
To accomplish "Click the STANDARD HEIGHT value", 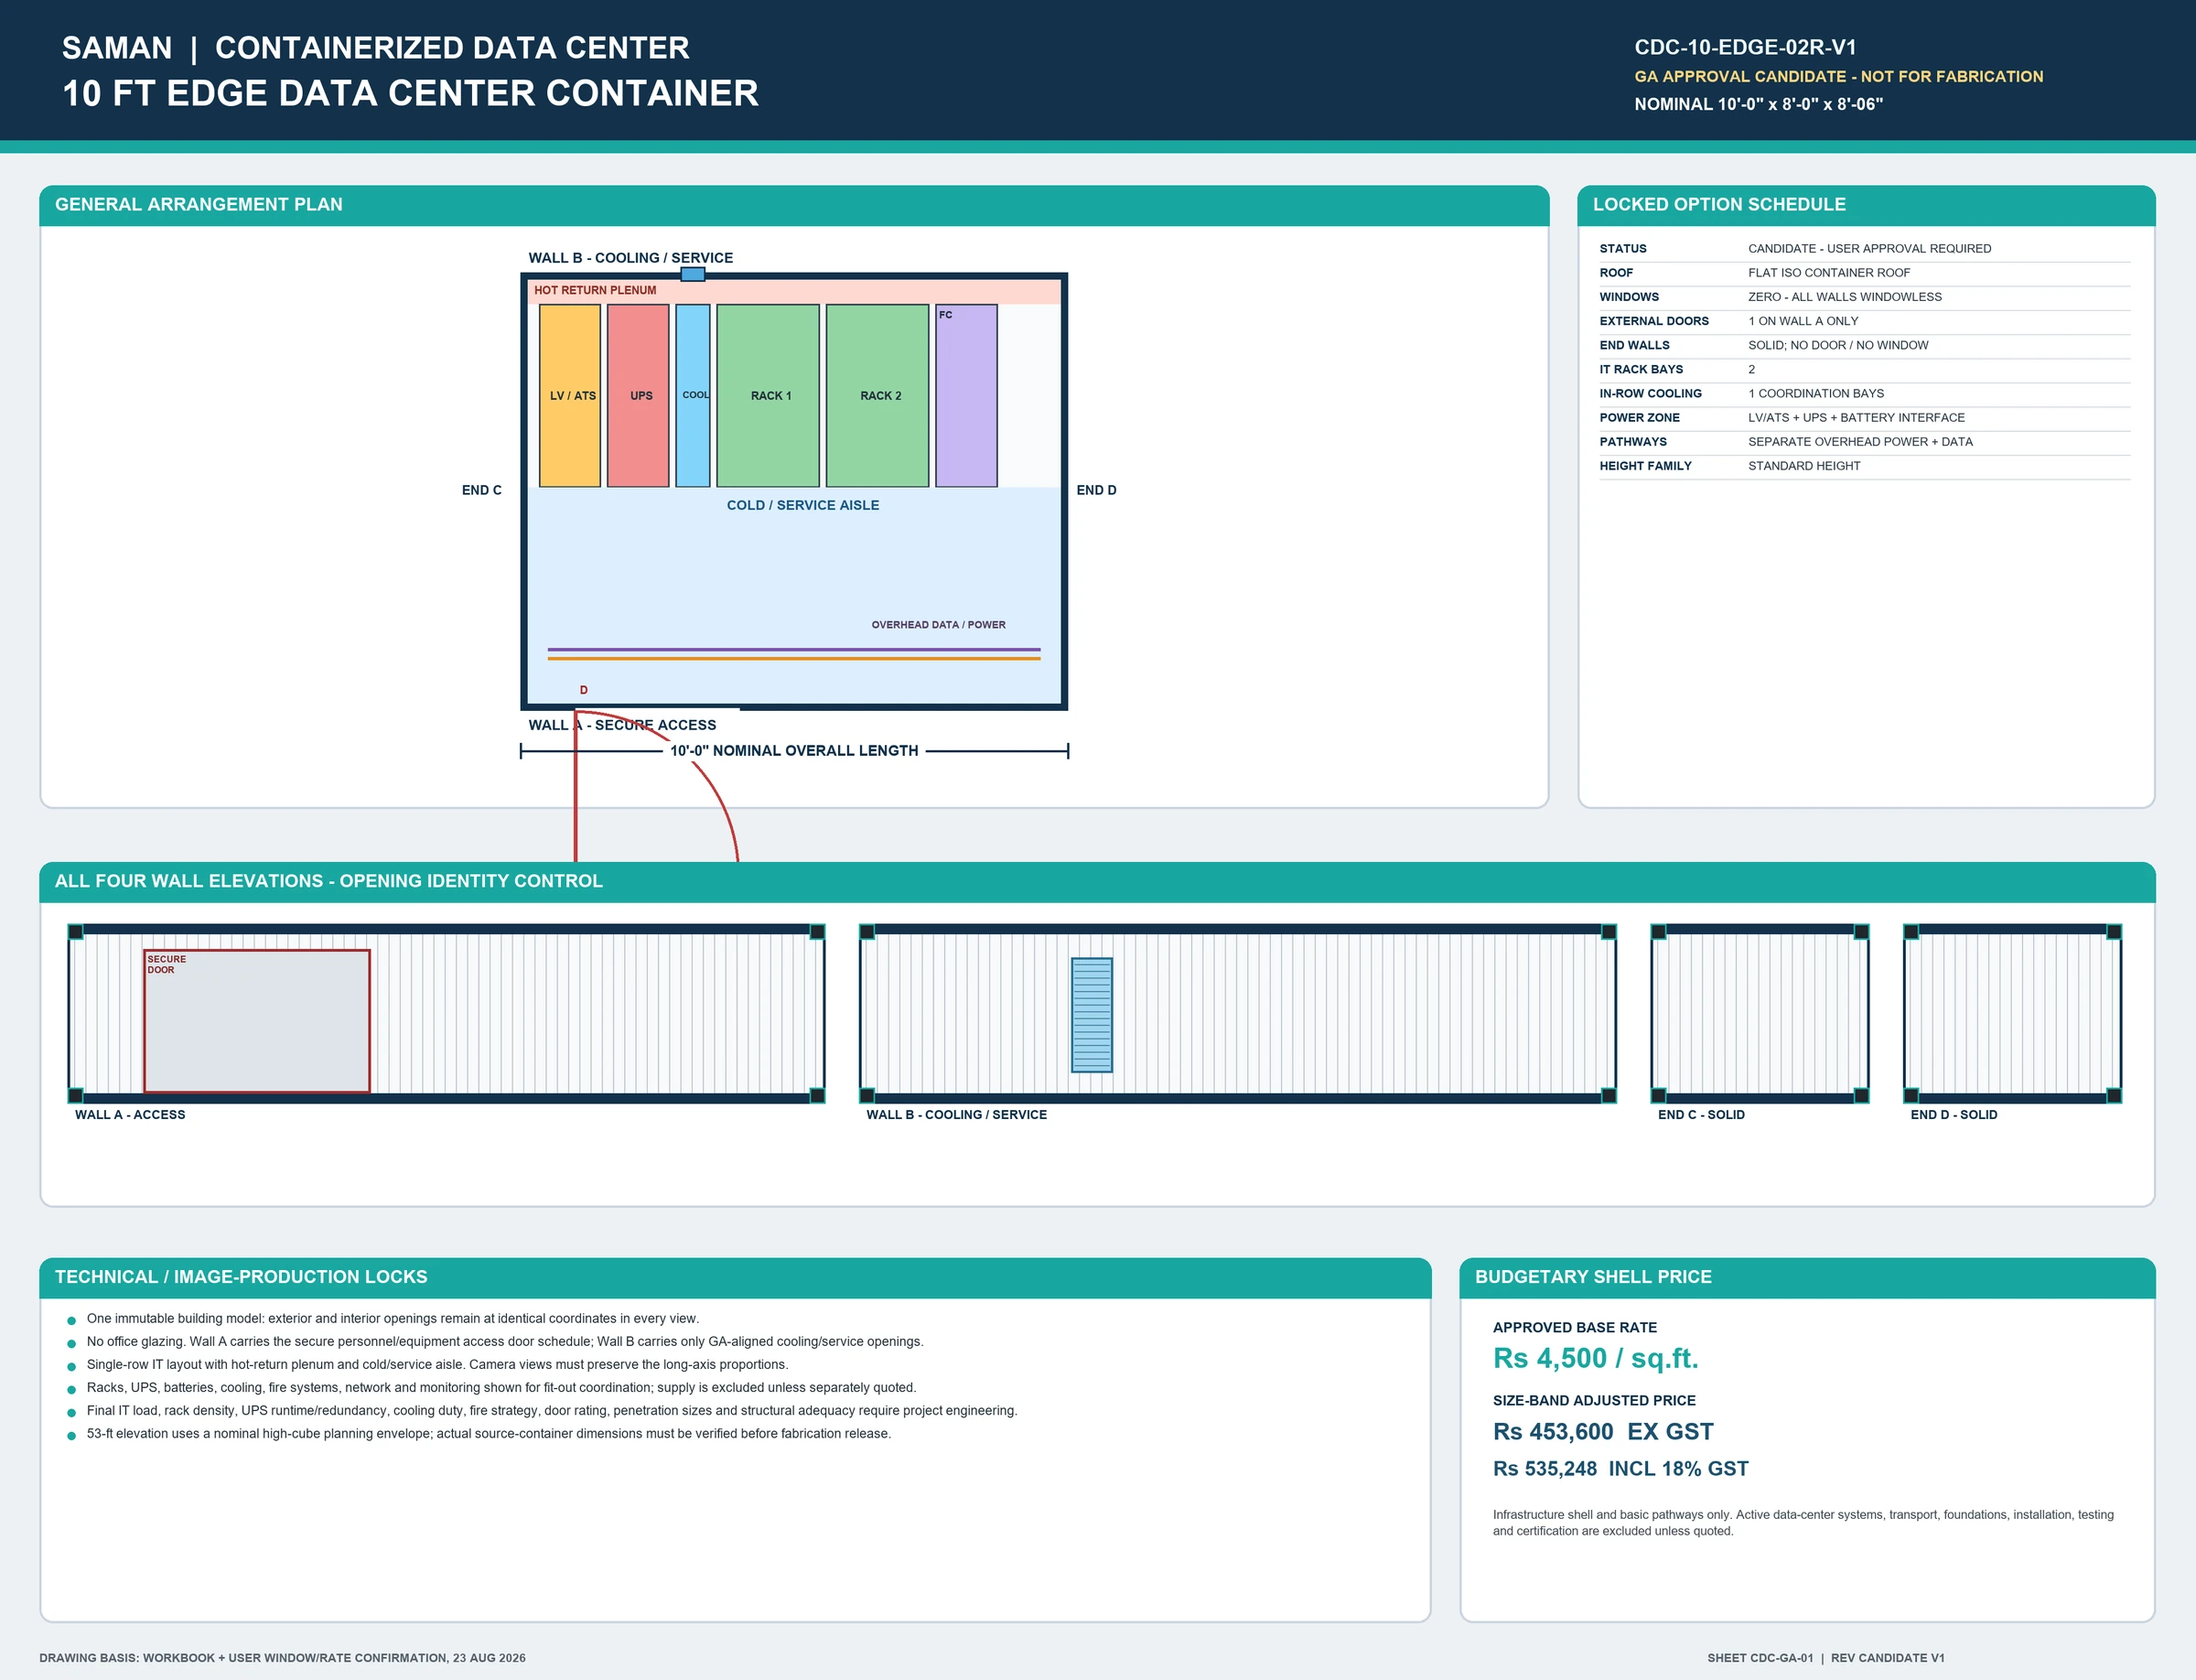I will pos(1804,465).
